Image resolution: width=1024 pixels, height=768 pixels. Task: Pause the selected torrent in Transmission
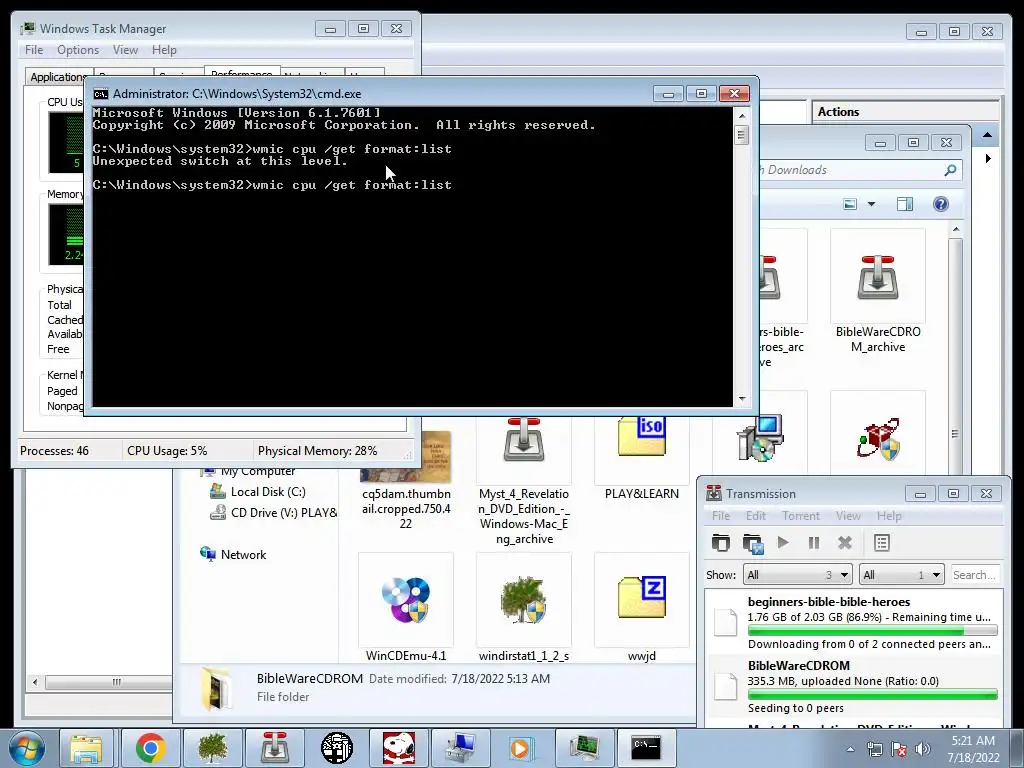pos(814,543)
